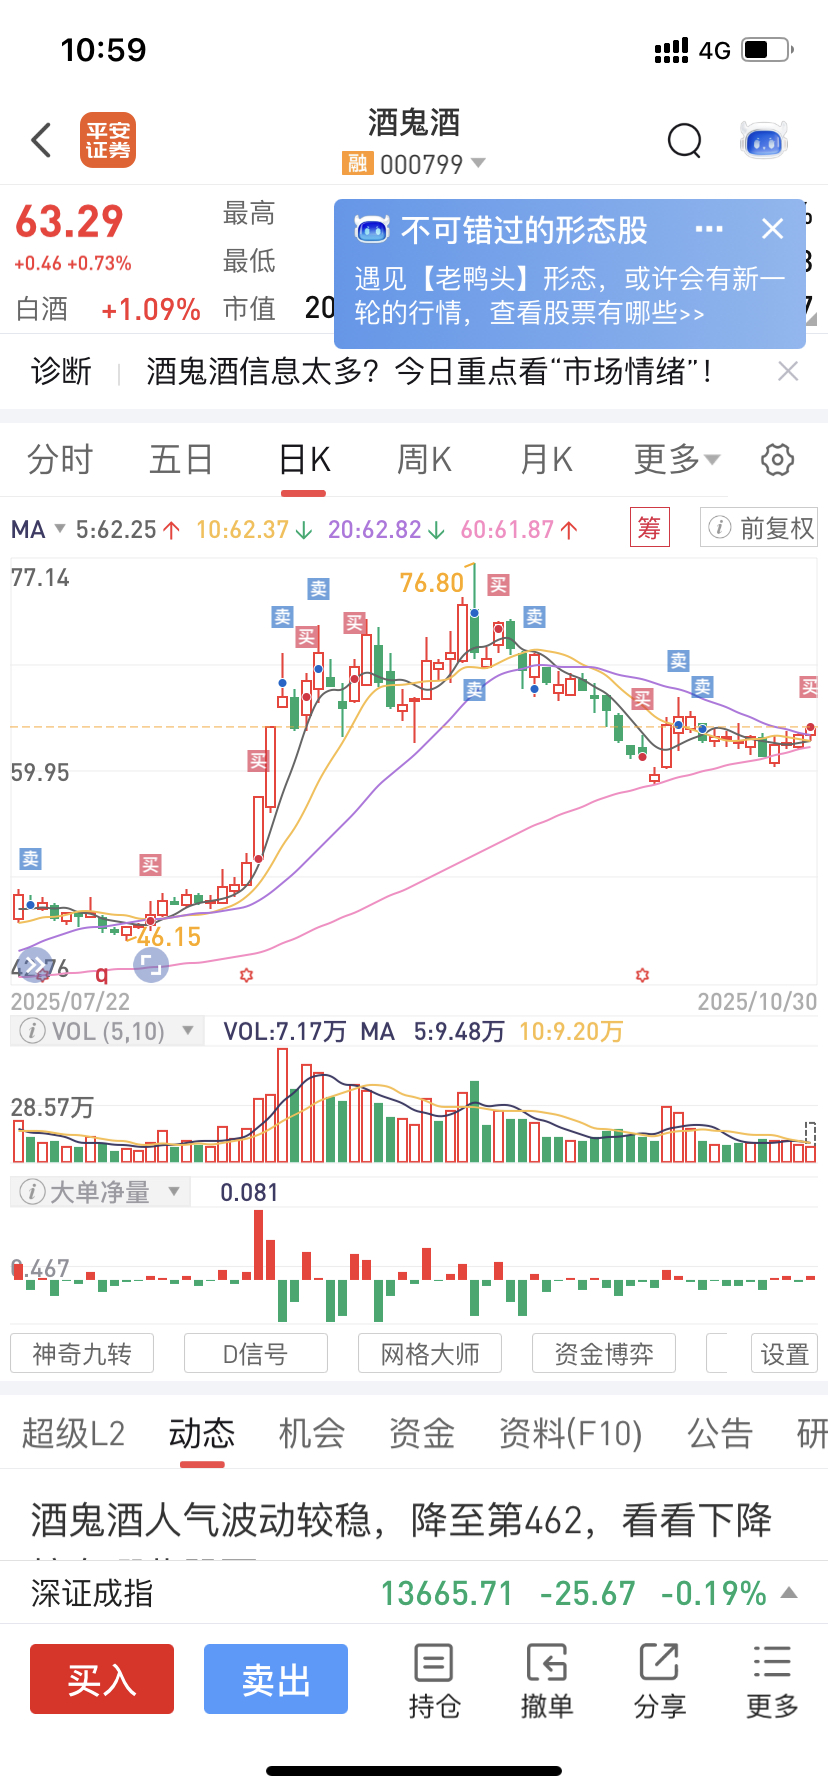Tap the 买 marker at the chart's right edge

tap(809, 686)
